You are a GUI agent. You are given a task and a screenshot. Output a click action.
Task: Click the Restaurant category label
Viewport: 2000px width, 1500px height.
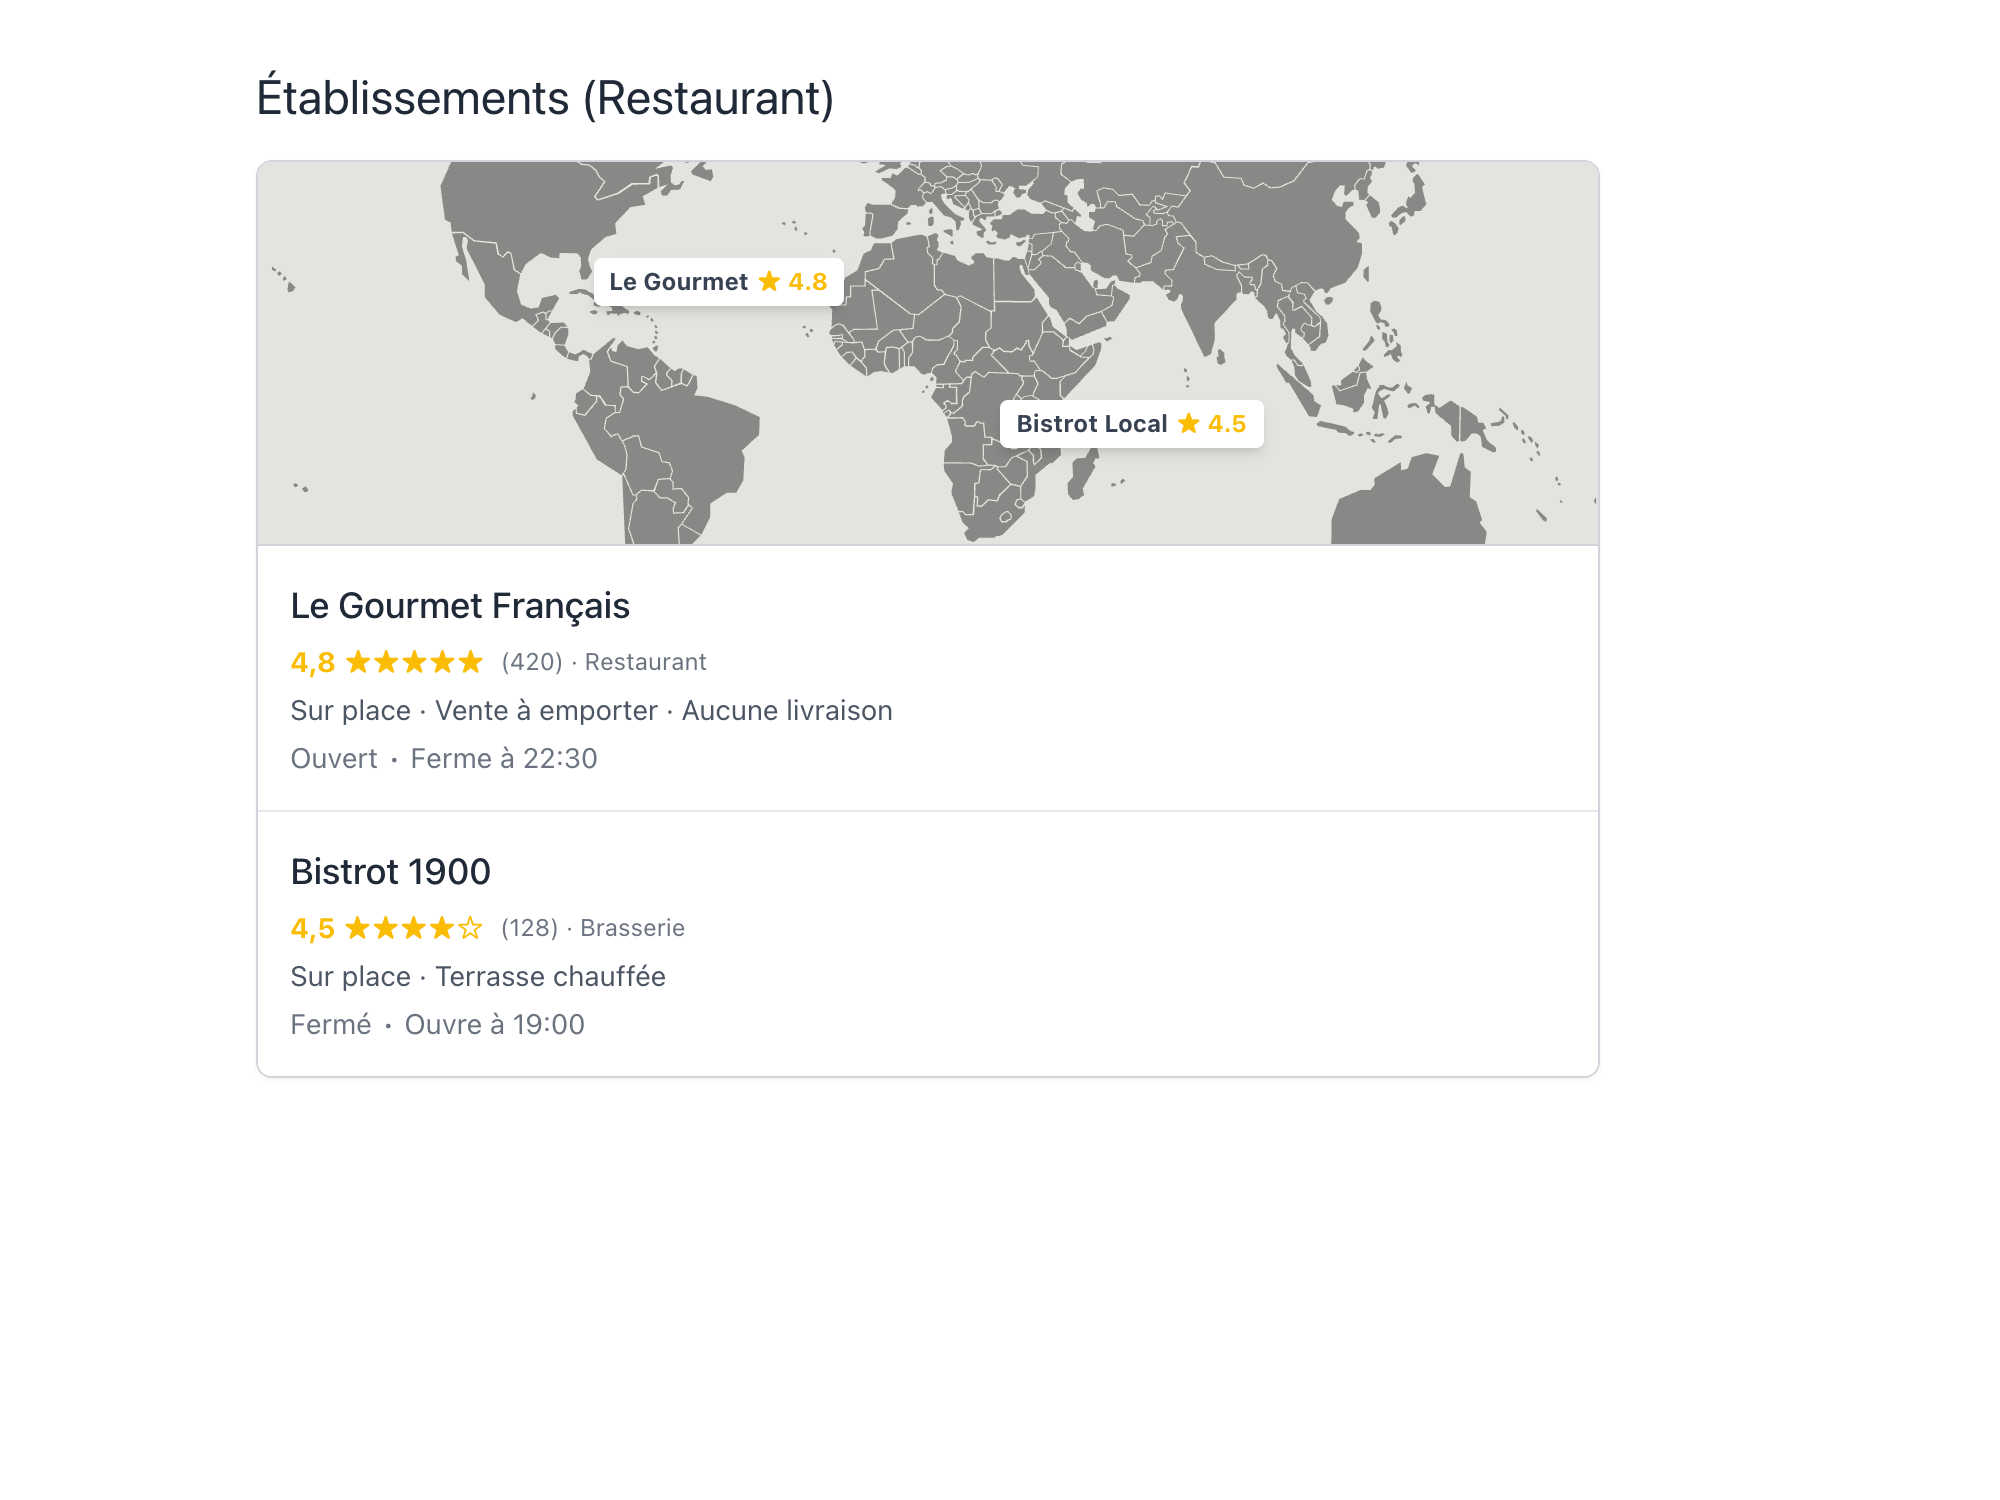(x=646, y=661)
